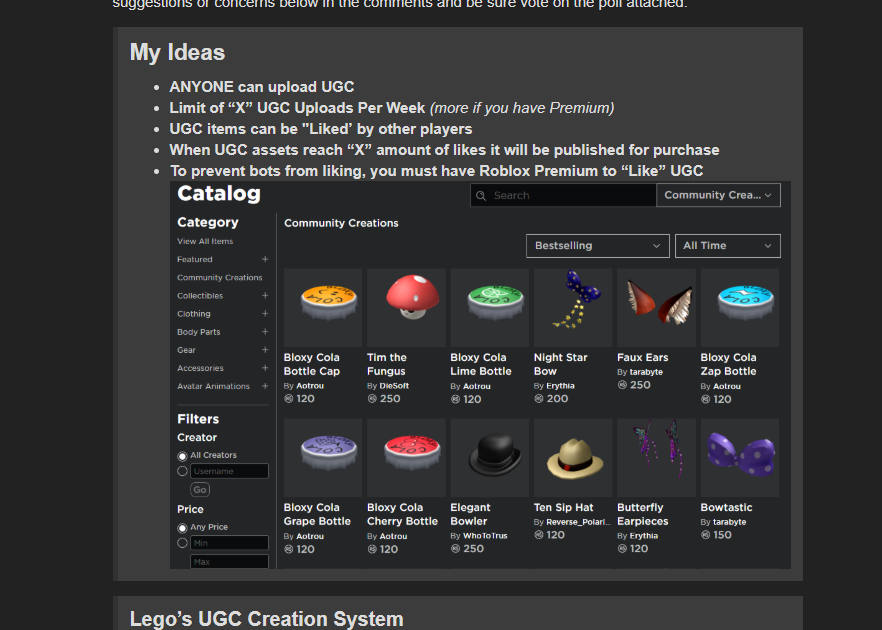The height and width of the screenshot is (630, 882).
Task: Click the Featured category label
Action: (x=195, y=259)
